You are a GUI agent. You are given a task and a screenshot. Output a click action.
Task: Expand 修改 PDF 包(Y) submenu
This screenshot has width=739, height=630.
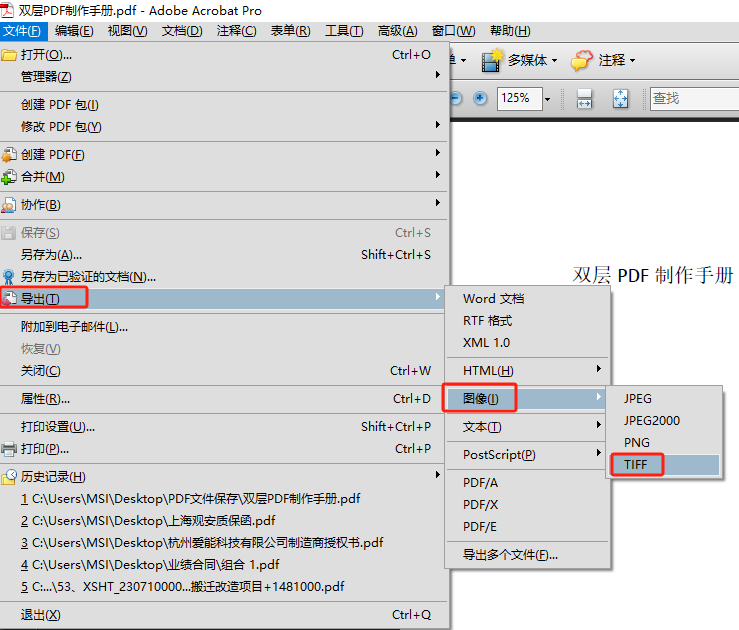click(x=224, y=126)
